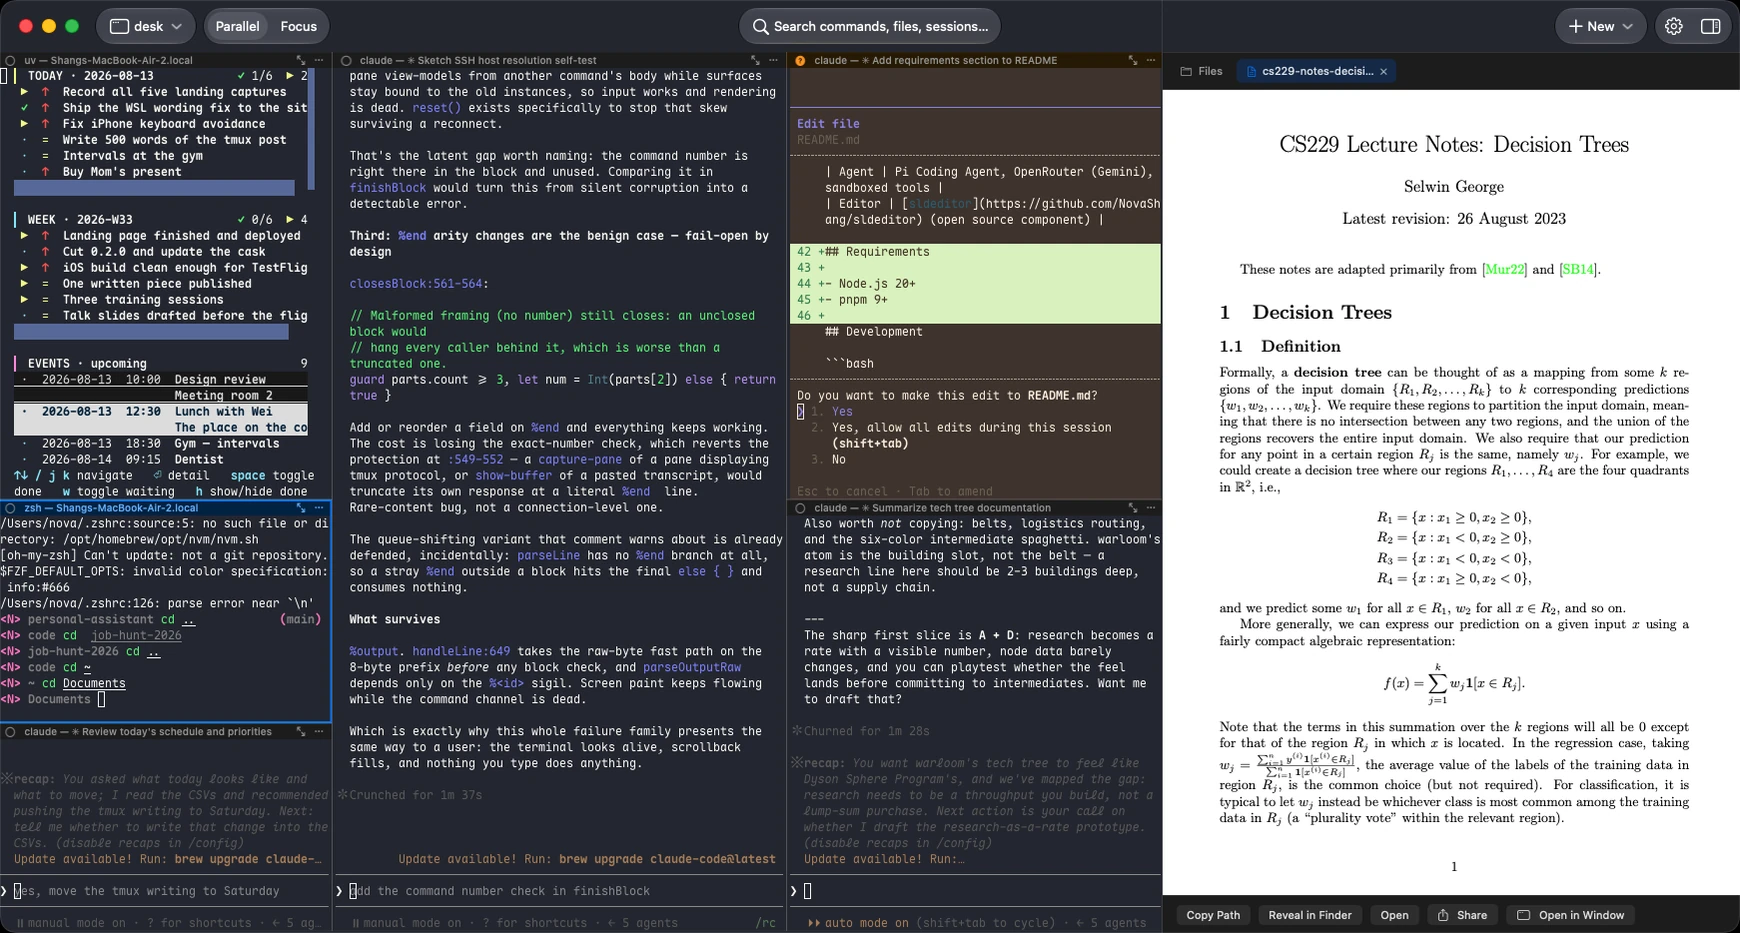Image resolution: width=1740 pixels, height=933 pixels.
Task: Click the search magnifier icon
Action: (761, 26)
